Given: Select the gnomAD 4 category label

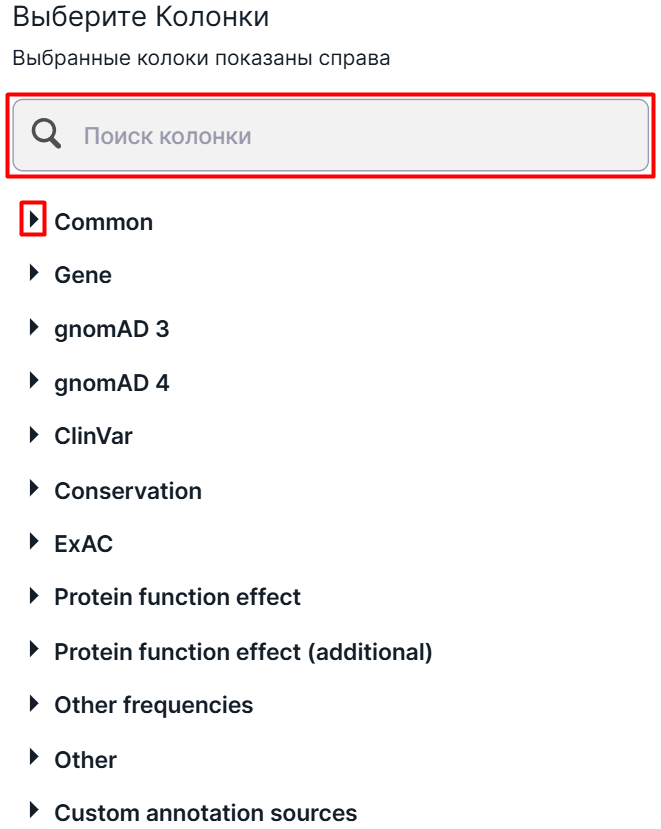Looking at the screenshot, I should (x=112, y=384).
